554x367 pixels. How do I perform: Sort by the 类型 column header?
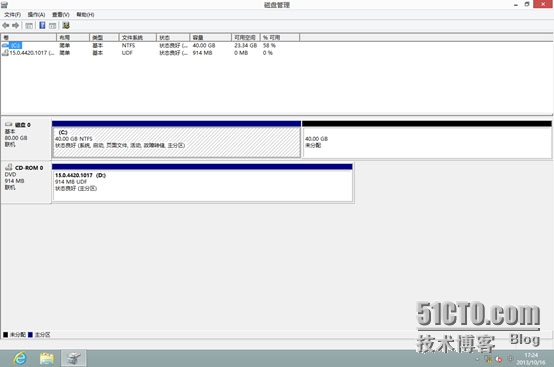tap(104, 37)
